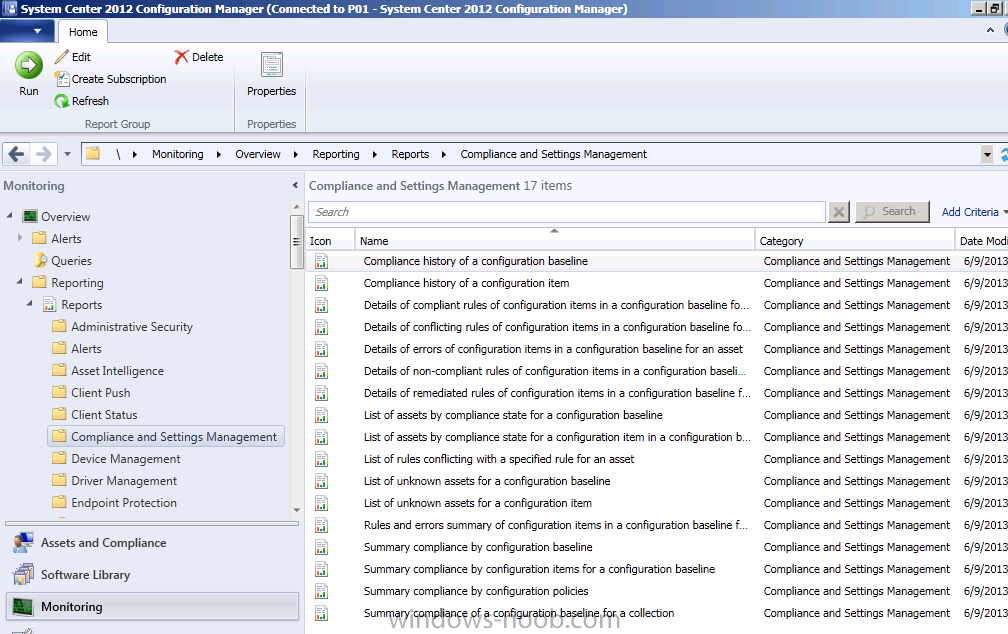Sort by the Name column header
This screenshot has width=1008, height=634.
click(555, 240)
